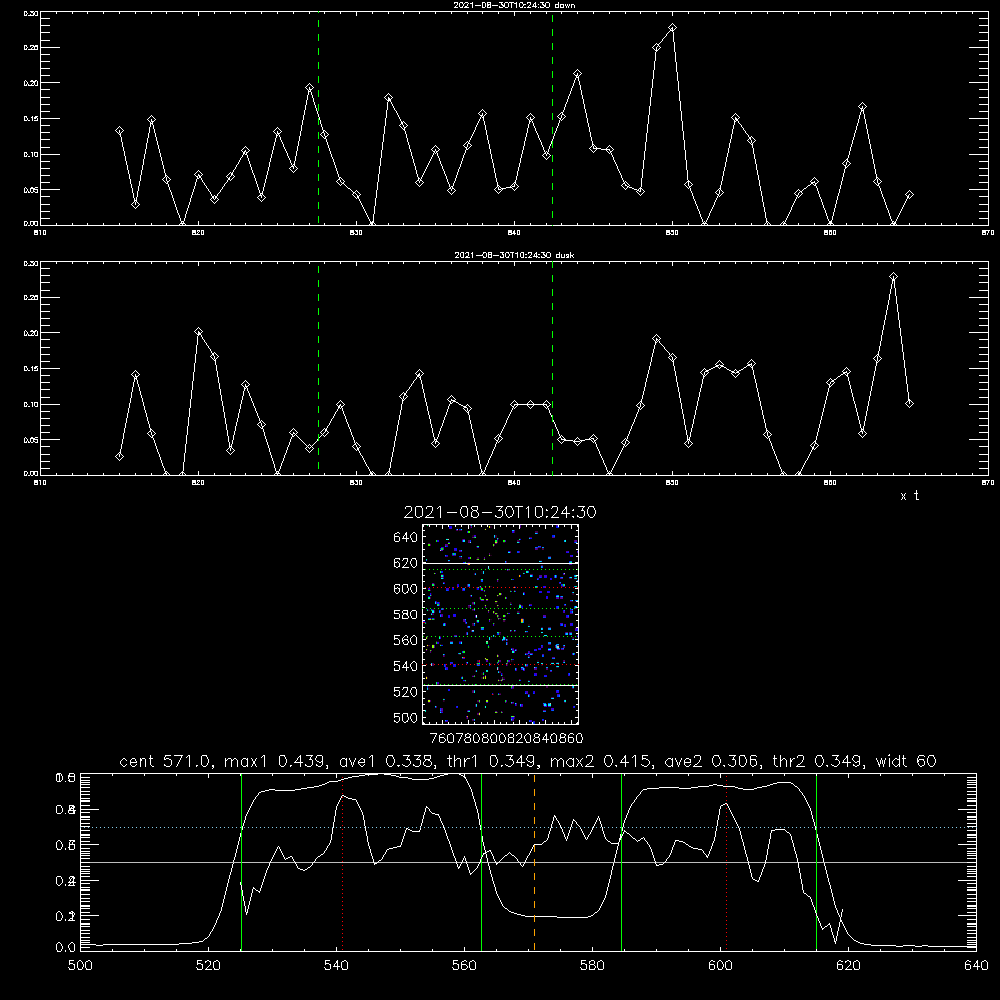Click the '580' x-axis label of bottom plot
This screenshot has width=1000, height=1000.
pos(592,966)
